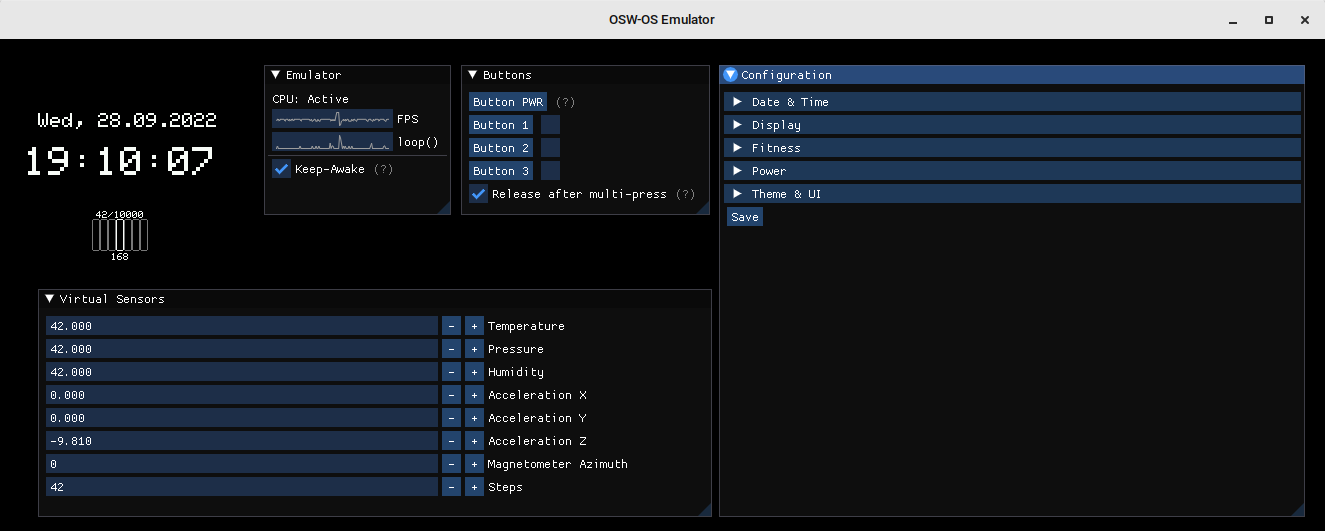Toggle the Keep-Awake checkbox
Image resolution: width=1325 pixels, height=531 pixels.
[x=281, y=169]
